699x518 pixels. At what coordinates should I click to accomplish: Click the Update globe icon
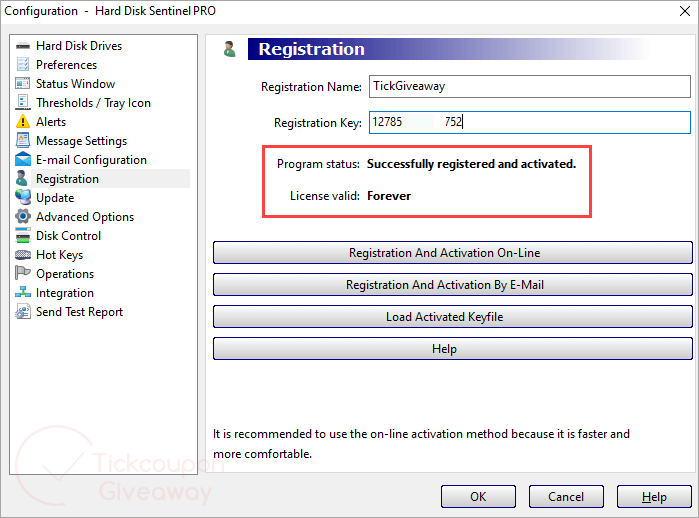pos(23,197)
